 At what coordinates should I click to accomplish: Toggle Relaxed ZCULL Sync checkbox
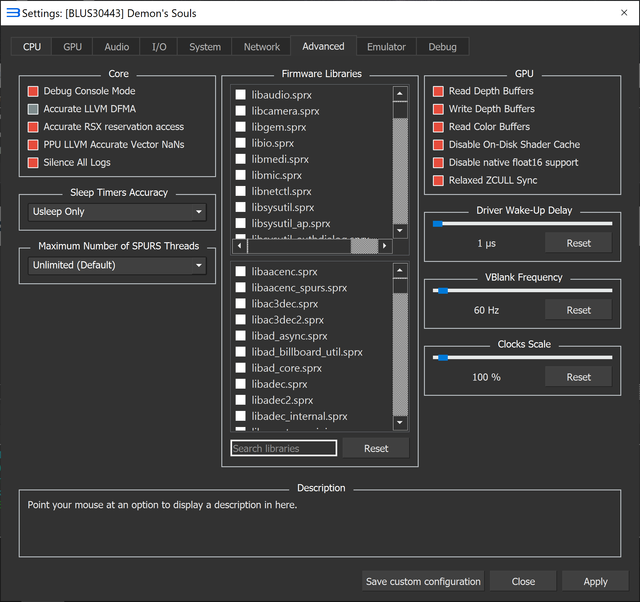438,180
